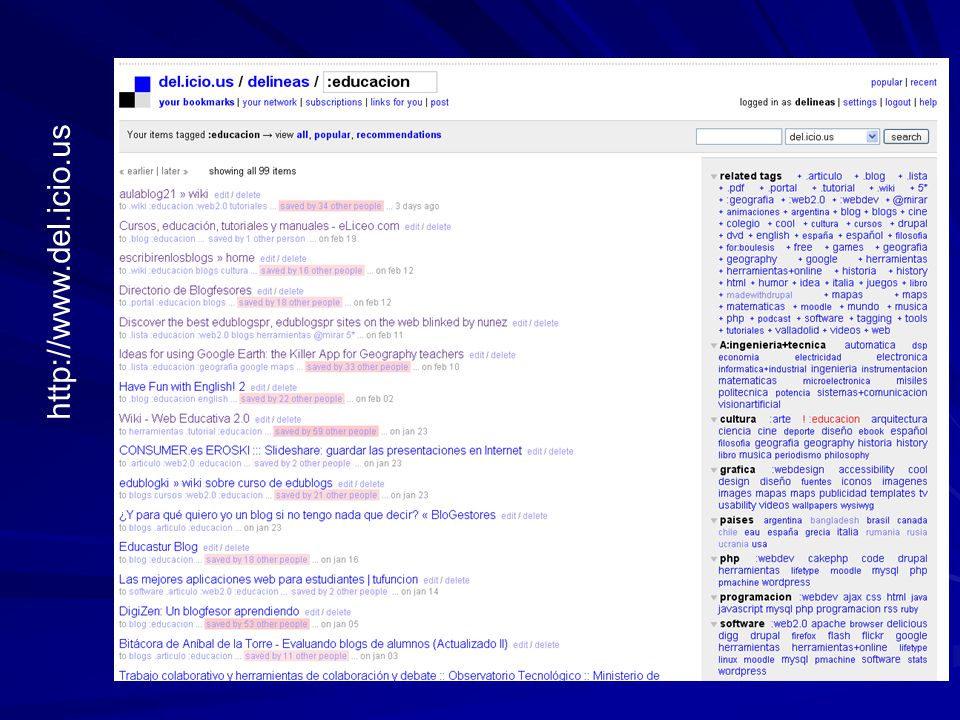The image size is (960, 720).
Task: Collapse the related tags section triangle
Action: (x=714, y=176)
